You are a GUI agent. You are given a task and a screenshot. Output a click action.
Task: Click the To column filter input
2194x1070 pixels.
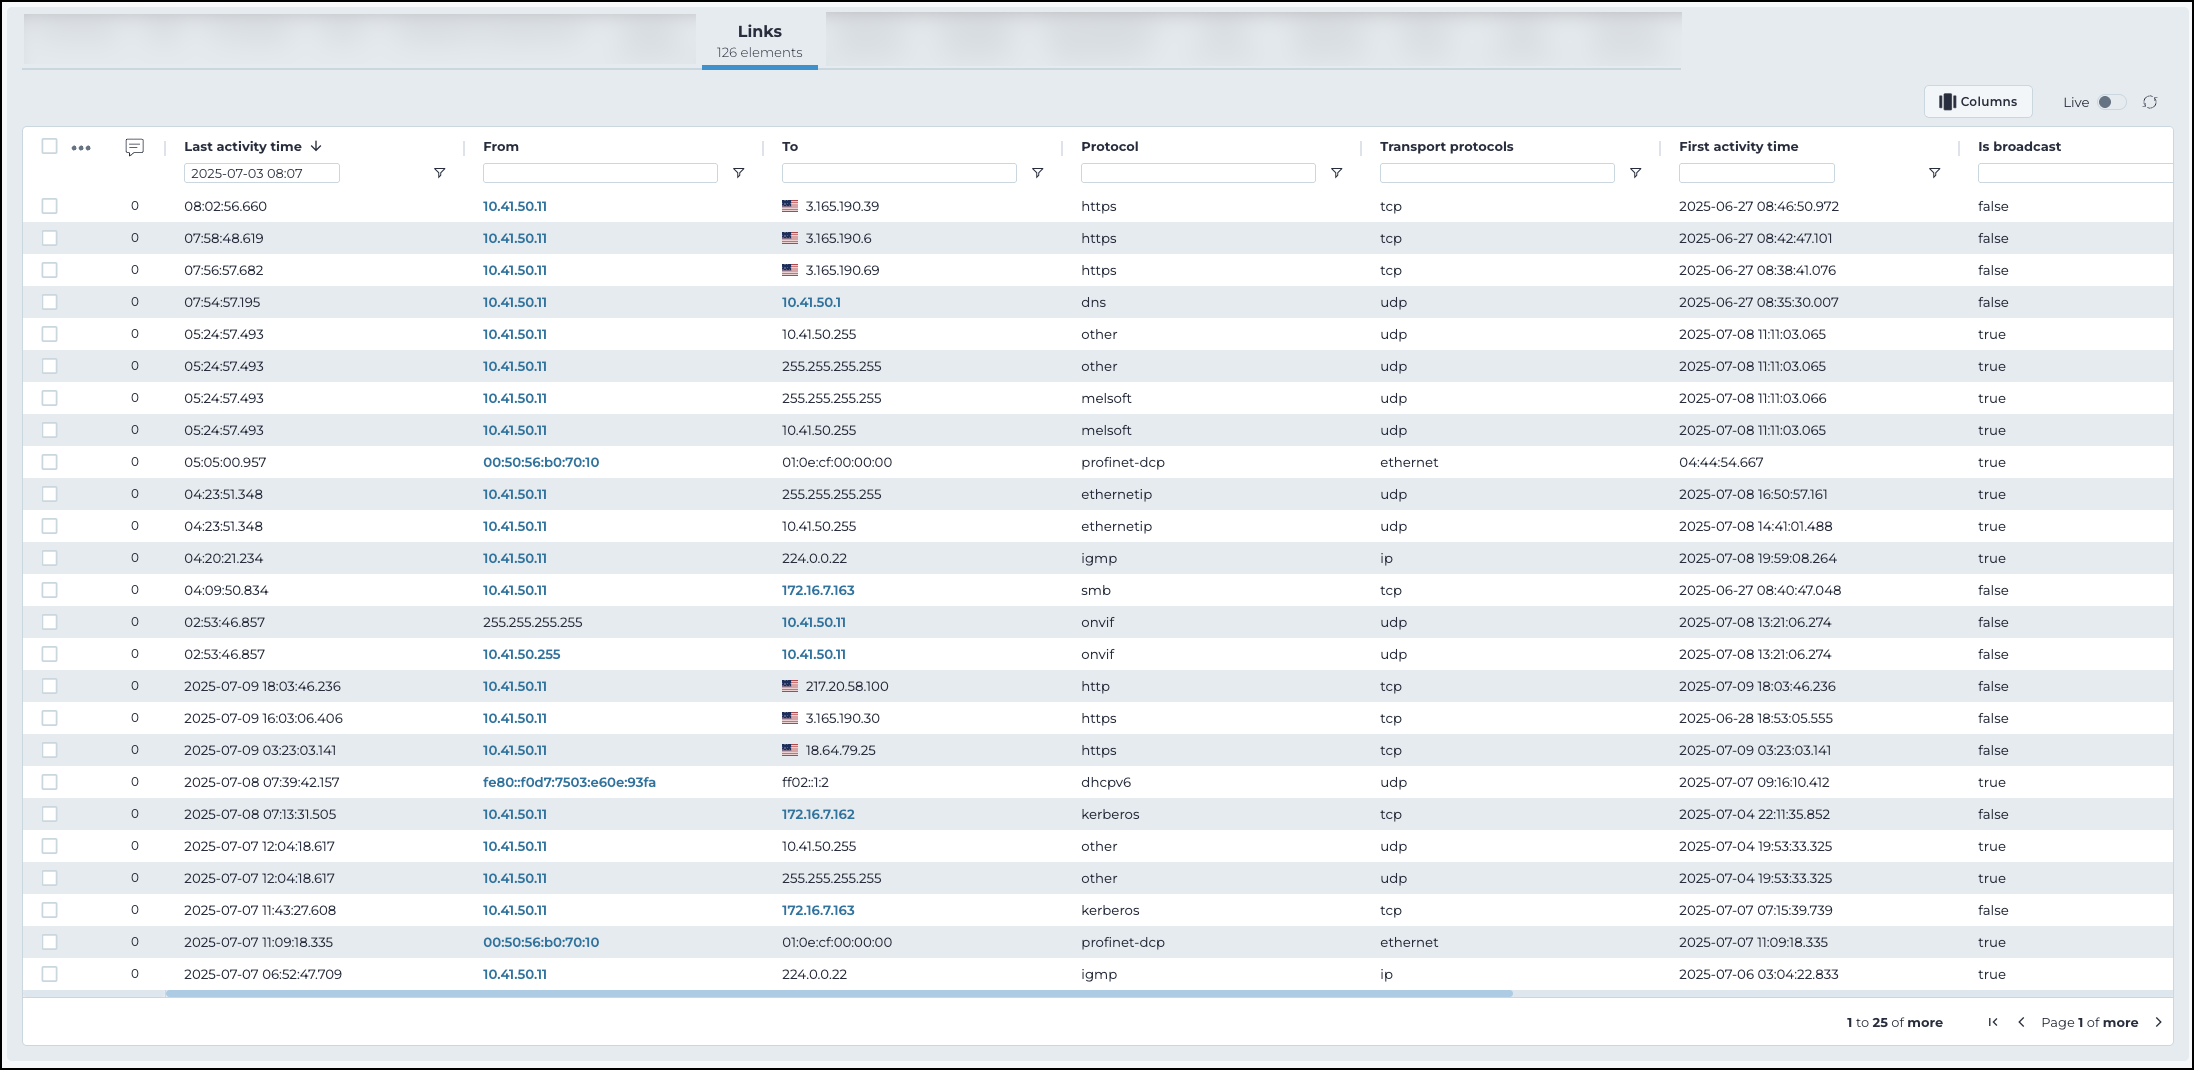click(x=899, y=173)
